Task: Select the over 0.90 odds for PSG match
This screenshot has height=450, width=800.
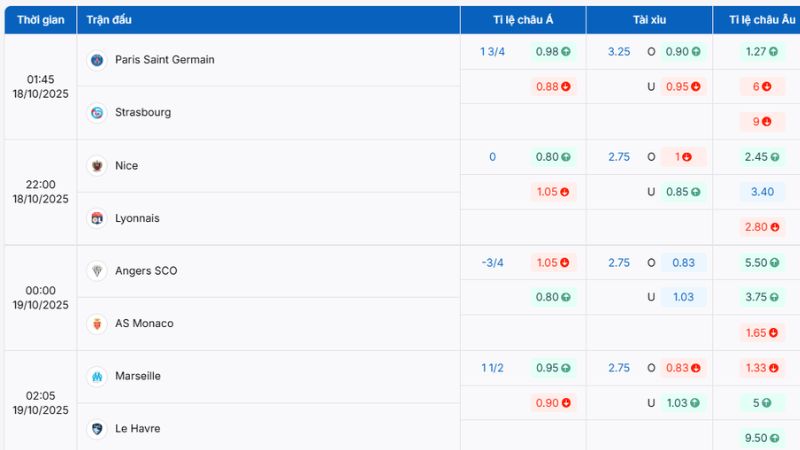Action: (x=684, y=51)
